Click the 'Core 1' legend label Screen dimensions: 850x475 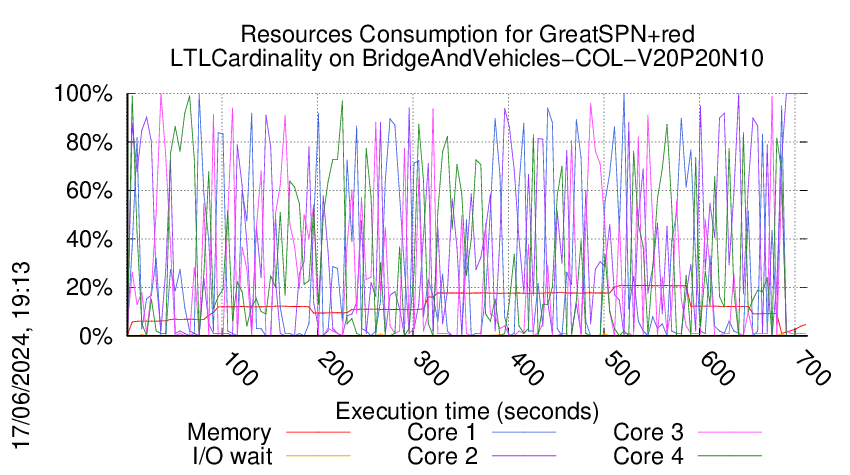pos(442,432)
